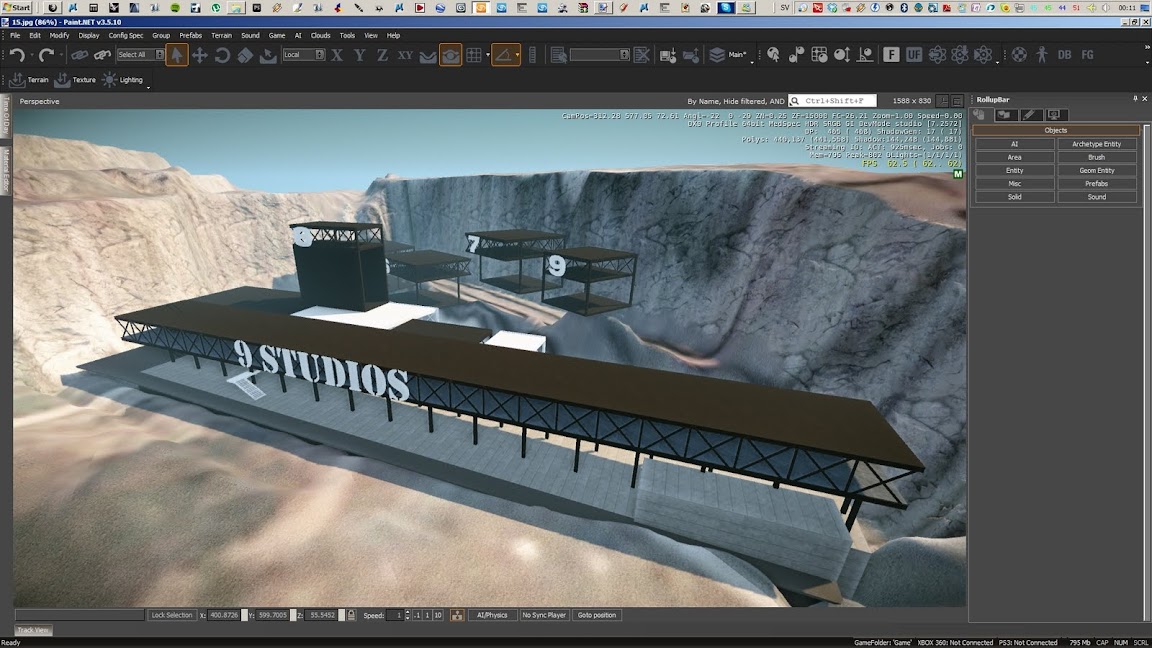1152x648 pixels.
Task: Click the Link Object chain icon
Action: [79, 55]
